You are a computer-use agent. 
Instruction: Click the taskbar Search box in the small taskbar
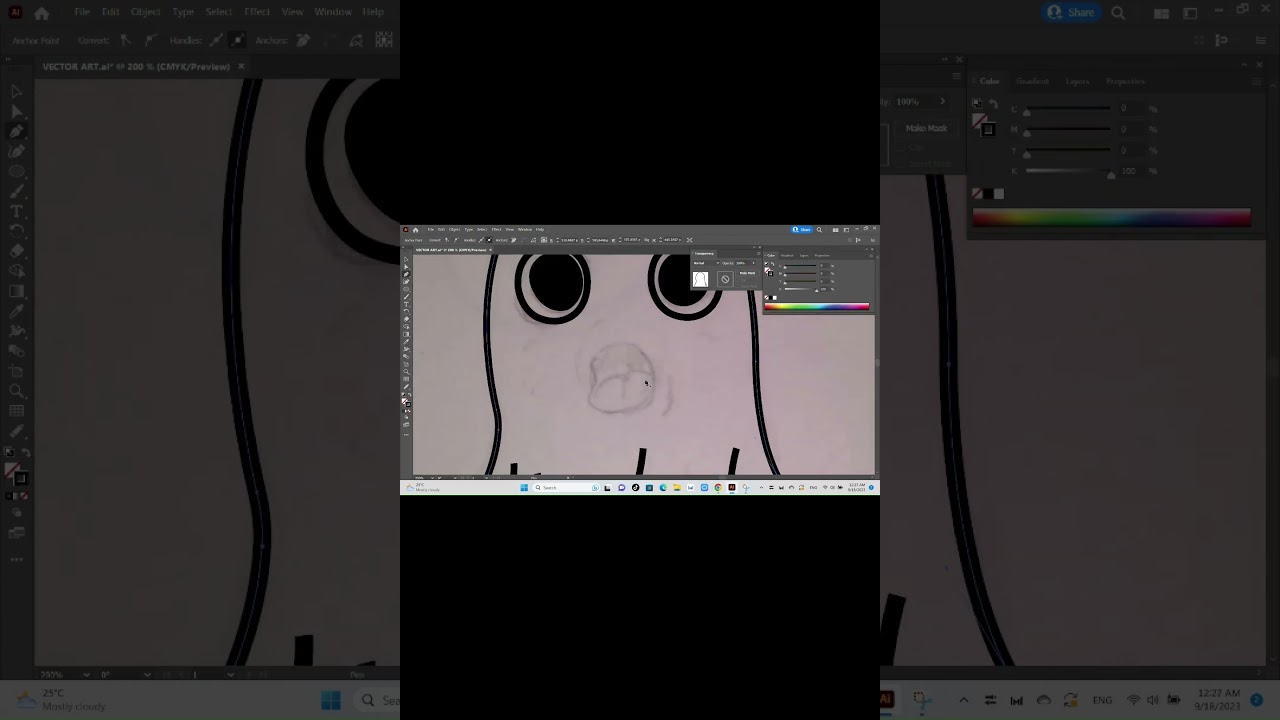(x=567, y=488)
